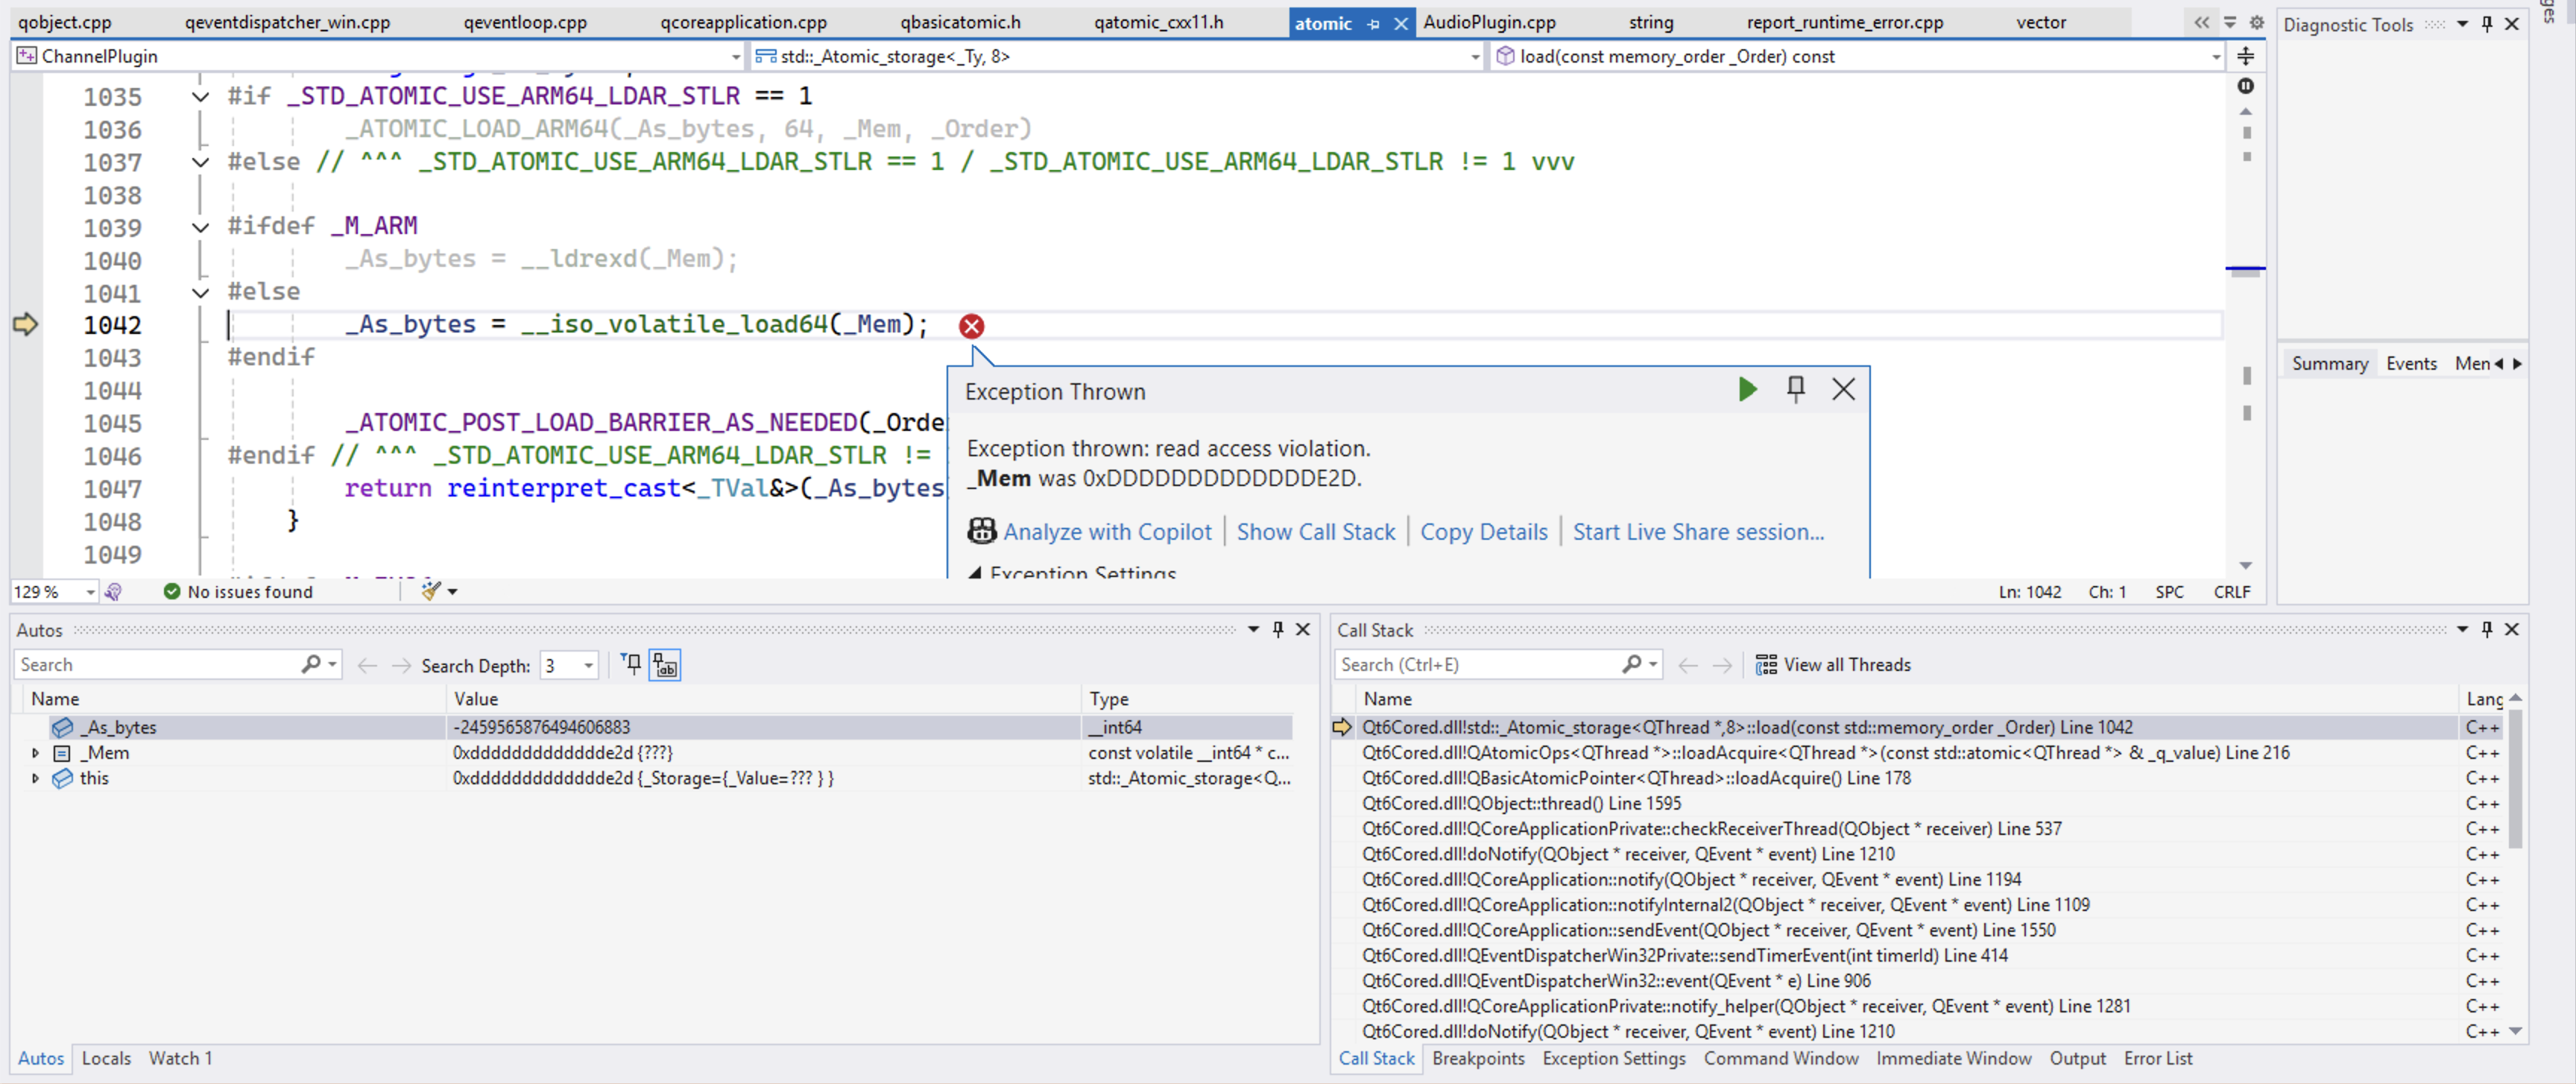Pin the Exception Thrown popup
This screenshot has height=1084, width=2576.
[1795, 390]
